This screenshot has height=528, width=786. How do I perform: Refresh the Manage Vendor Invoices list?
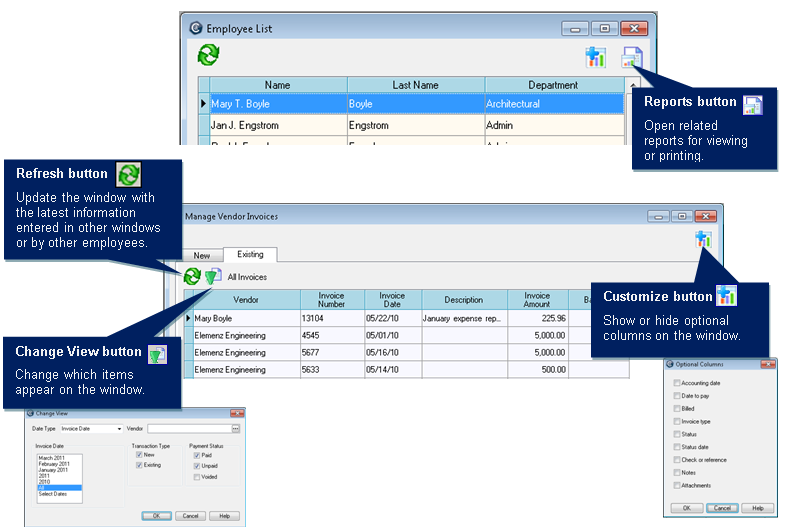pos(192,276)
